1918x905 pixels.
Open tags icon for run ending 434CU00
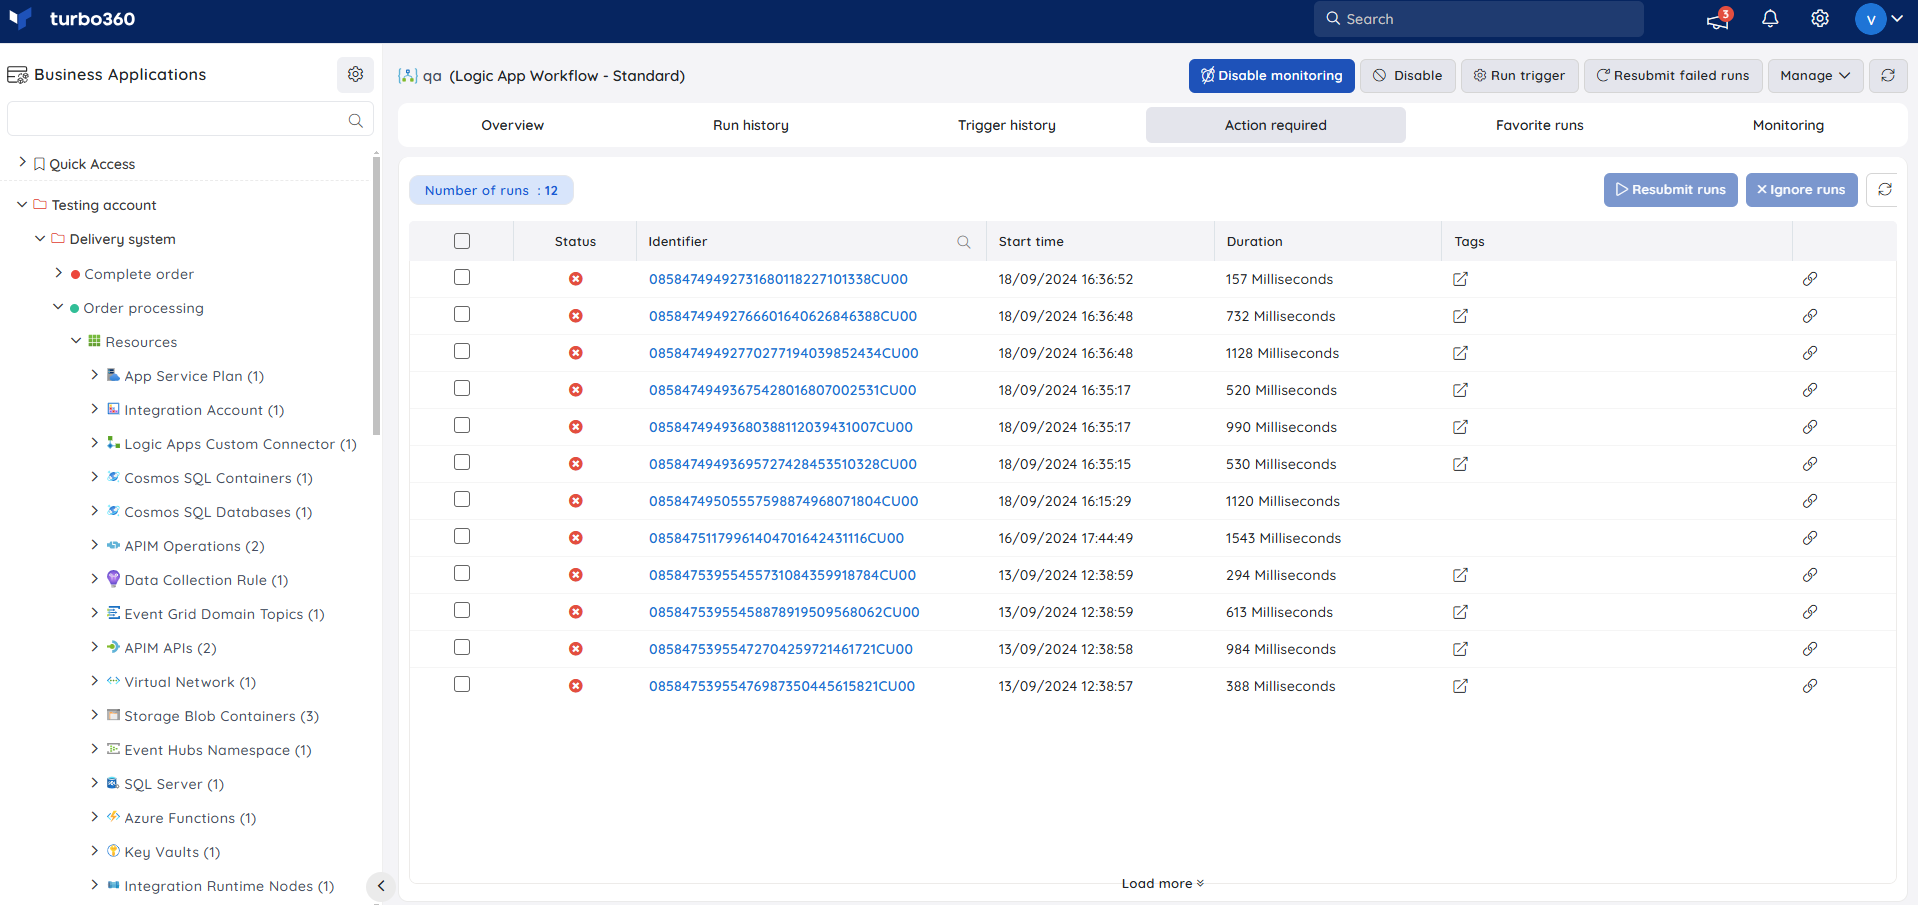tap(1460, 353)
